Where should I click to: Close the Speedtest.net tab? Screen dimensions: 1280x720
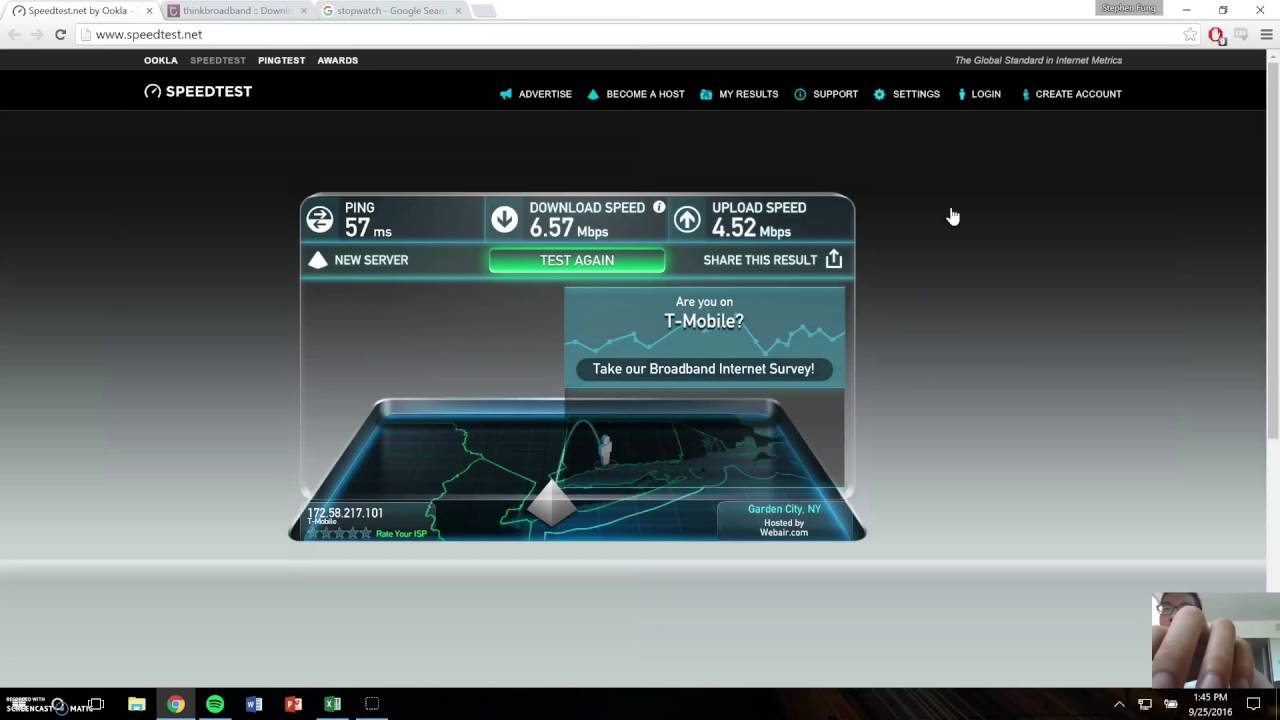pyautogui.click(x=149, y=11)
